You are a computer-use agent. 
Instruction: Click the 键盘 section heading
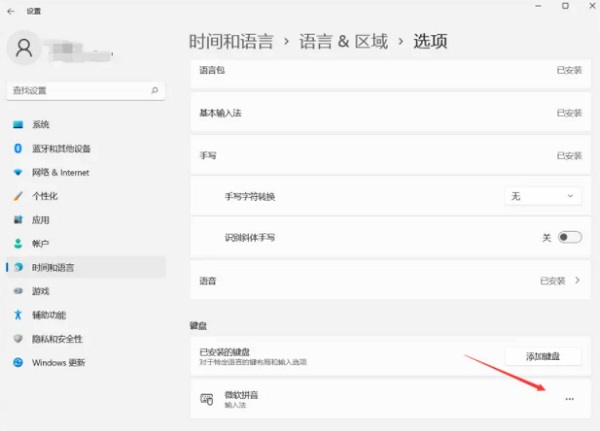(198, 326)
